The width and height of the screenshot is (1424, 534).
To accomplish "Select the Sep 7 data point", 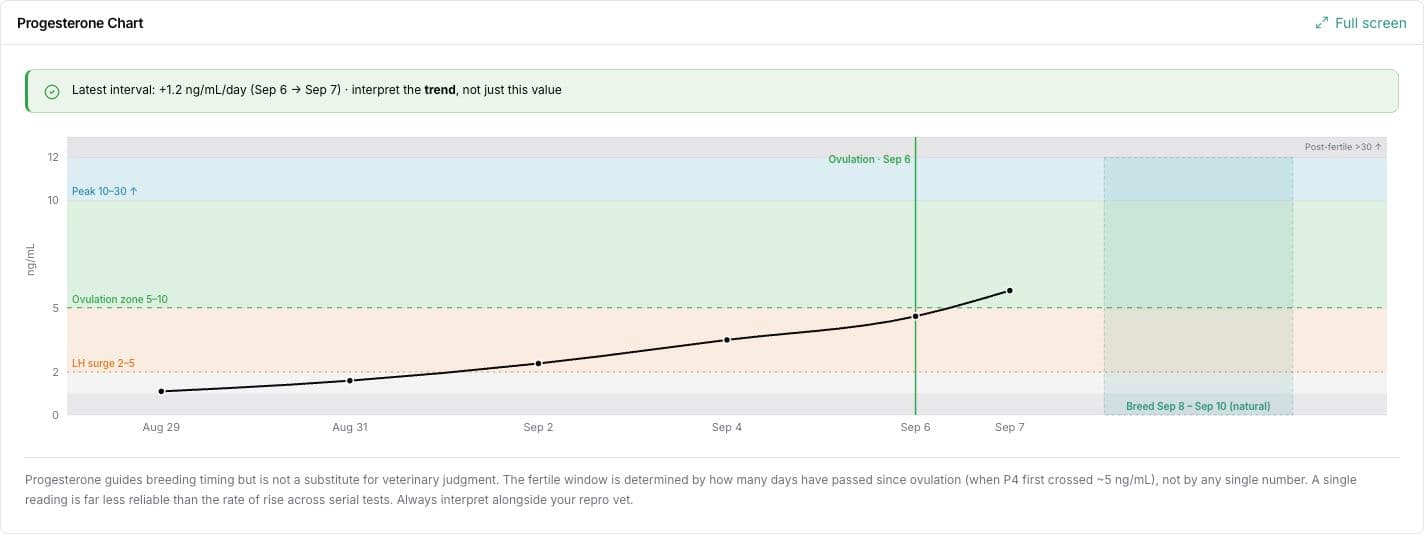I will (x=1010, y=291).
